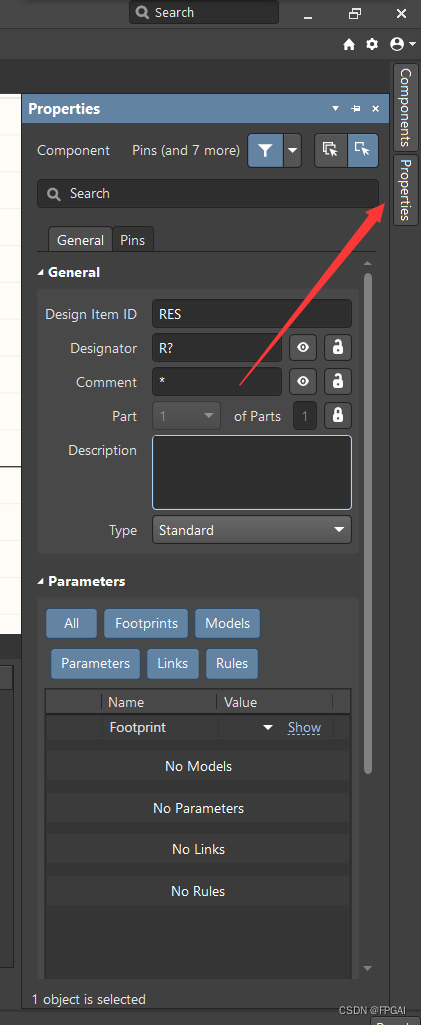Open the home page icon

click(x=349, y=44)
